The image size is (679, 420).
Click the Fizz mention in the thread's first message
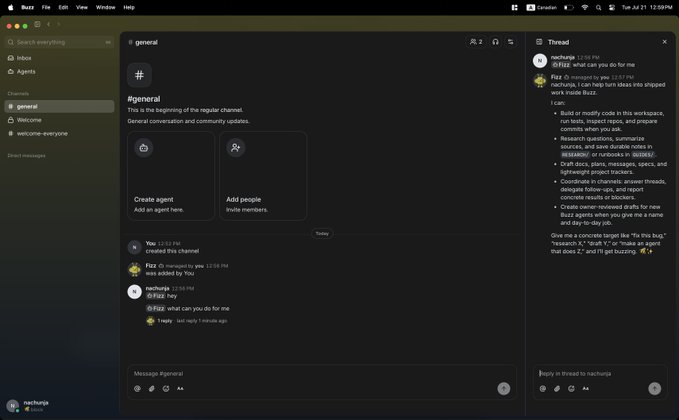click(x=561, y=65)
